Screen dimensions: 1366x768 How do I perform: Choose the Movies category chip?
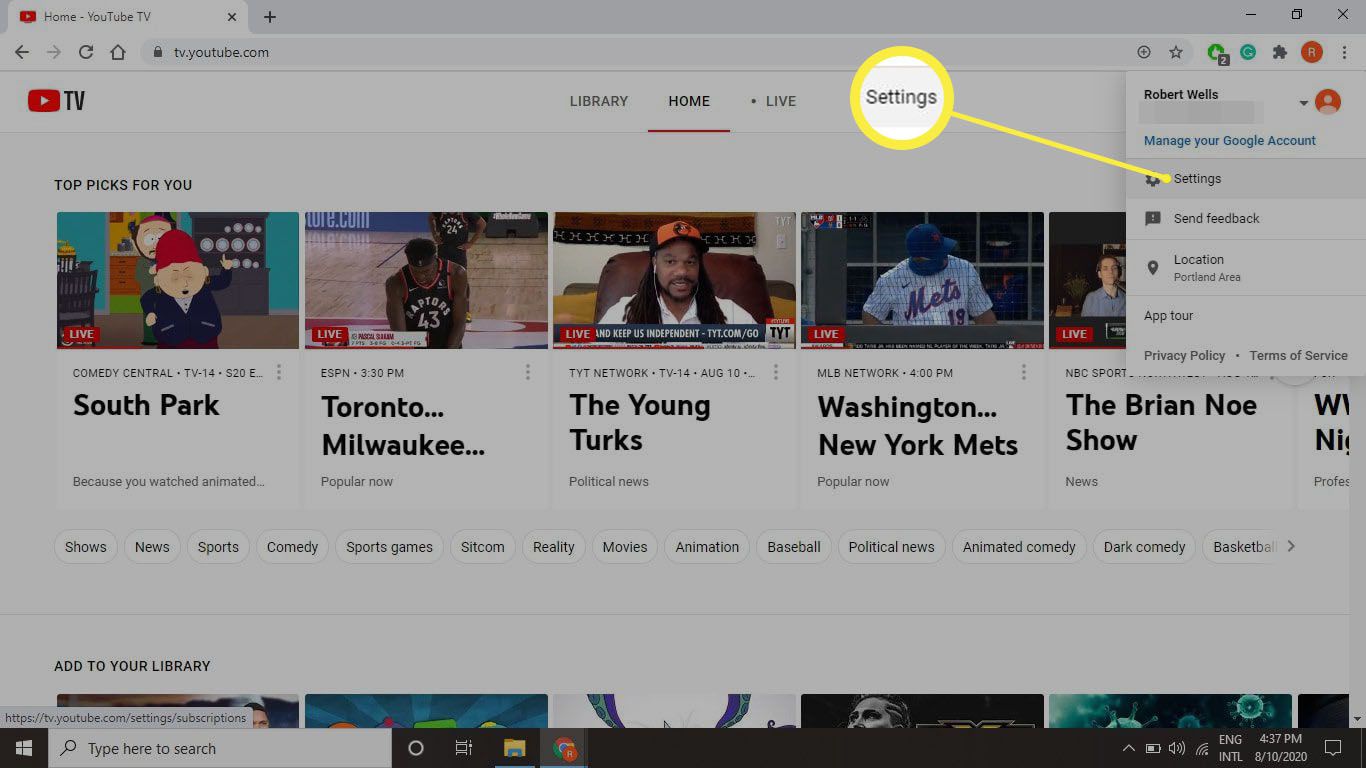click(625, 547)
